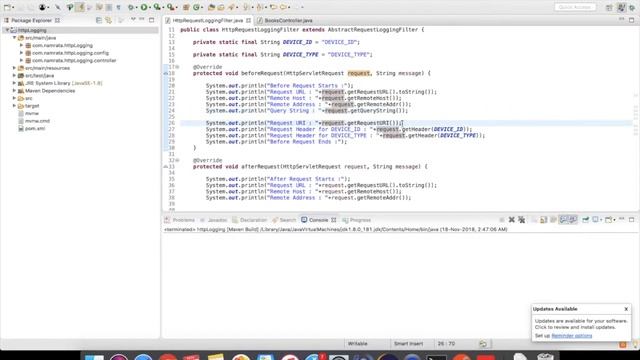Expand the JRE System Library node

pyautogui.click(x=14, y=83)
